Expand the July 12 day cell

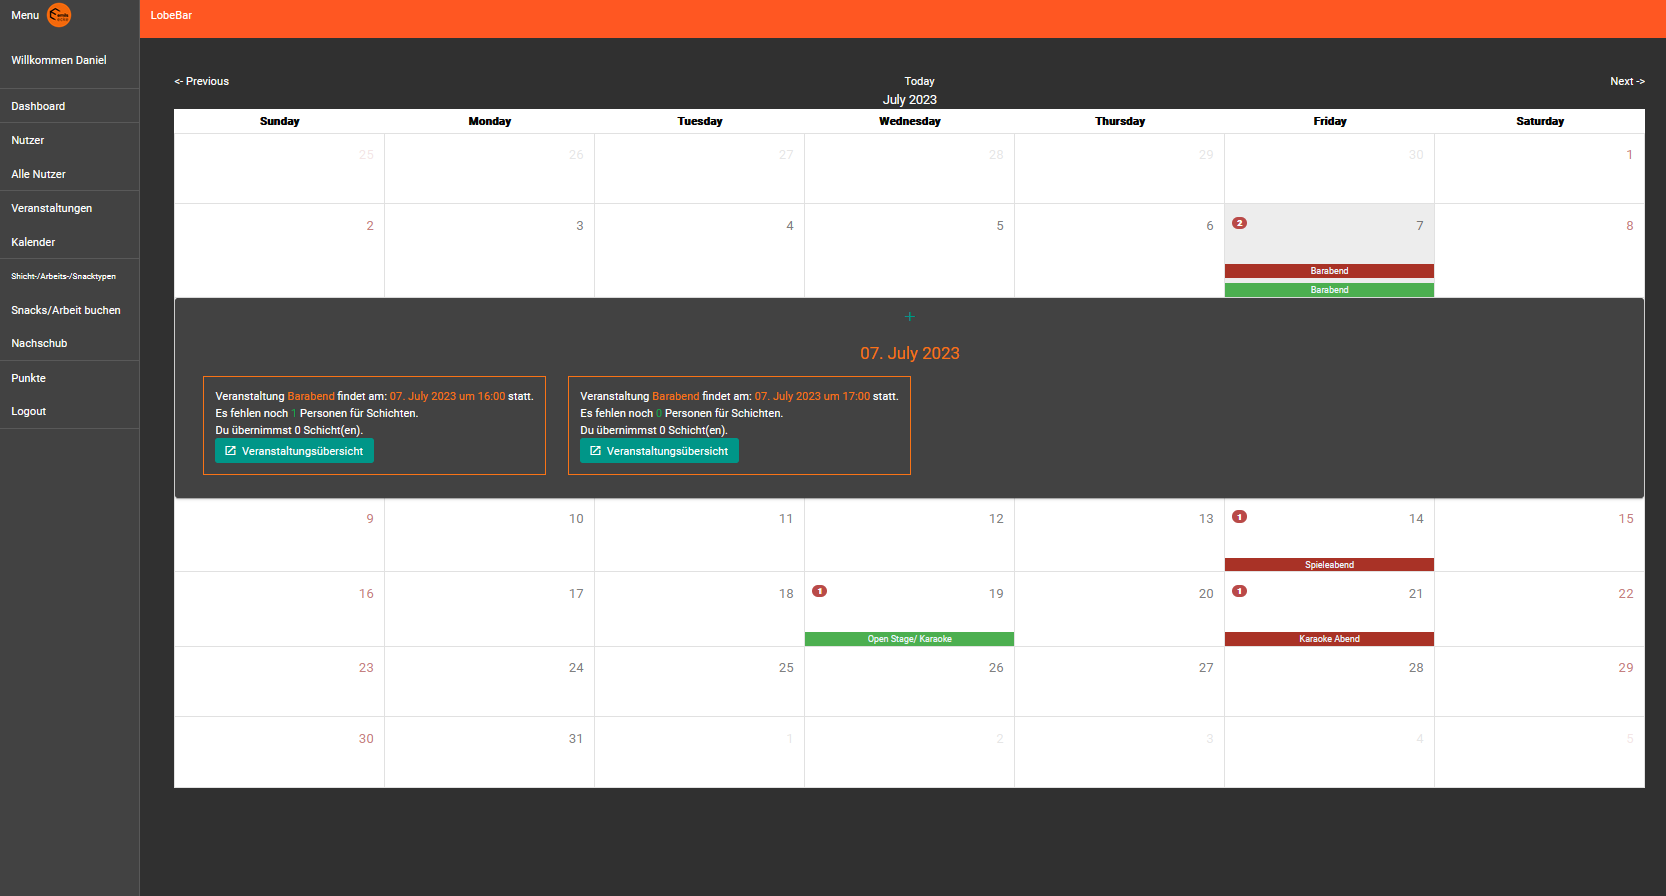click(x=909, y=535)
